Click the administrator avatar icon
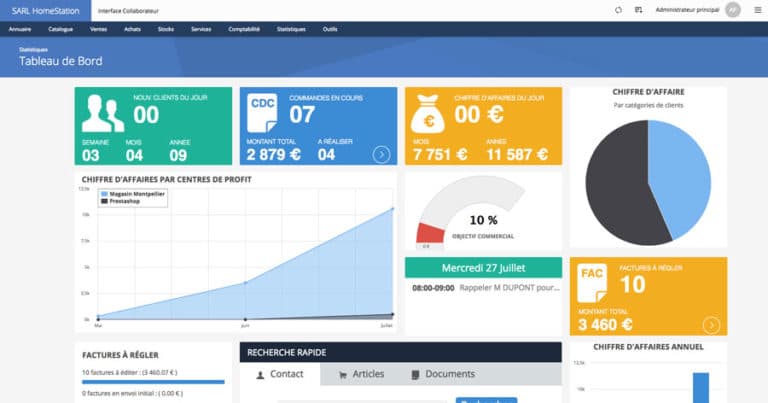Image resolution: width=768 pixels, height=403 pixels. pyautogui.click(x=733, y=10)
